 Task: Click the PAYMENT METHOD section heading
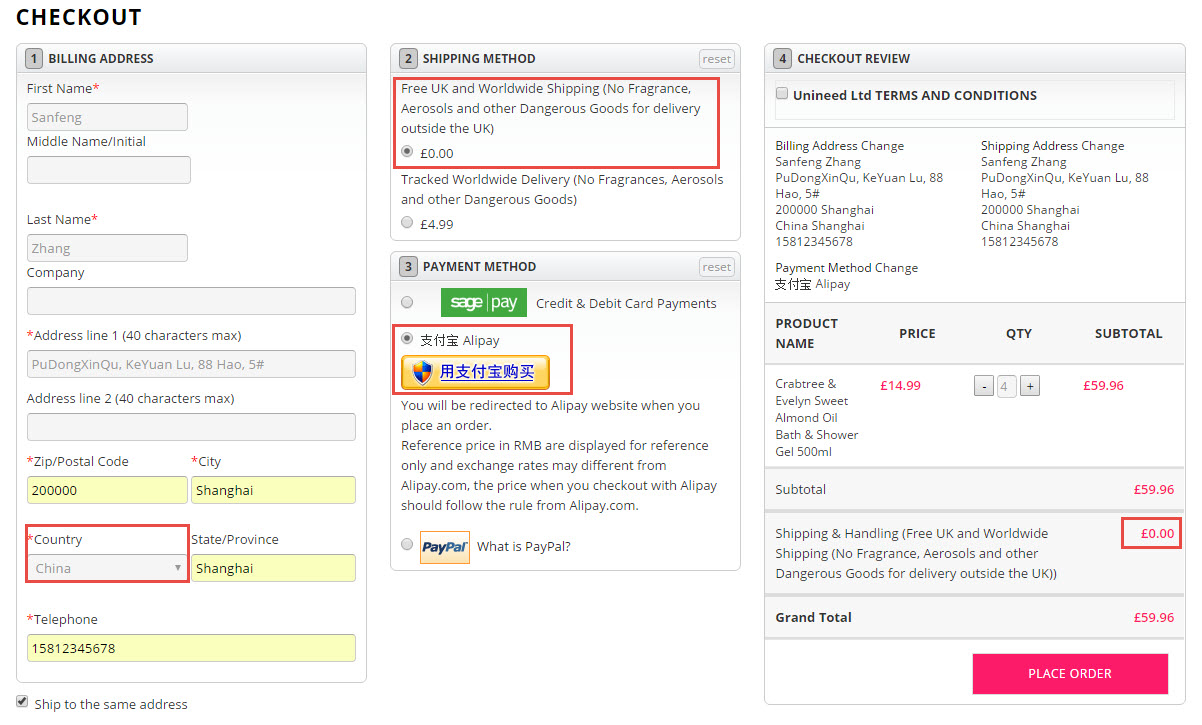pos(479,267)
